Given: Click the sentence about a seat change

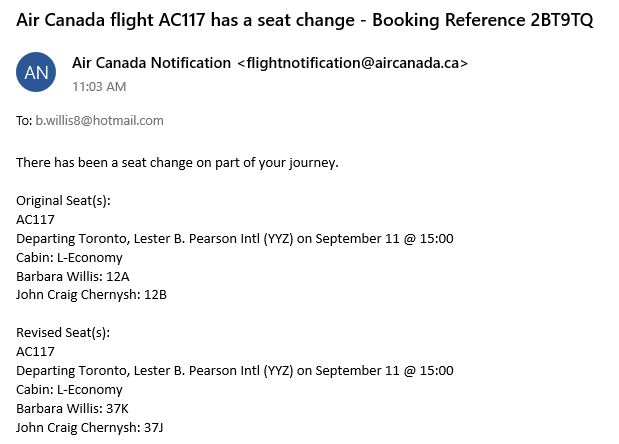Looking at the screenshot, I should pyautogui.click(x=177, y=162).
